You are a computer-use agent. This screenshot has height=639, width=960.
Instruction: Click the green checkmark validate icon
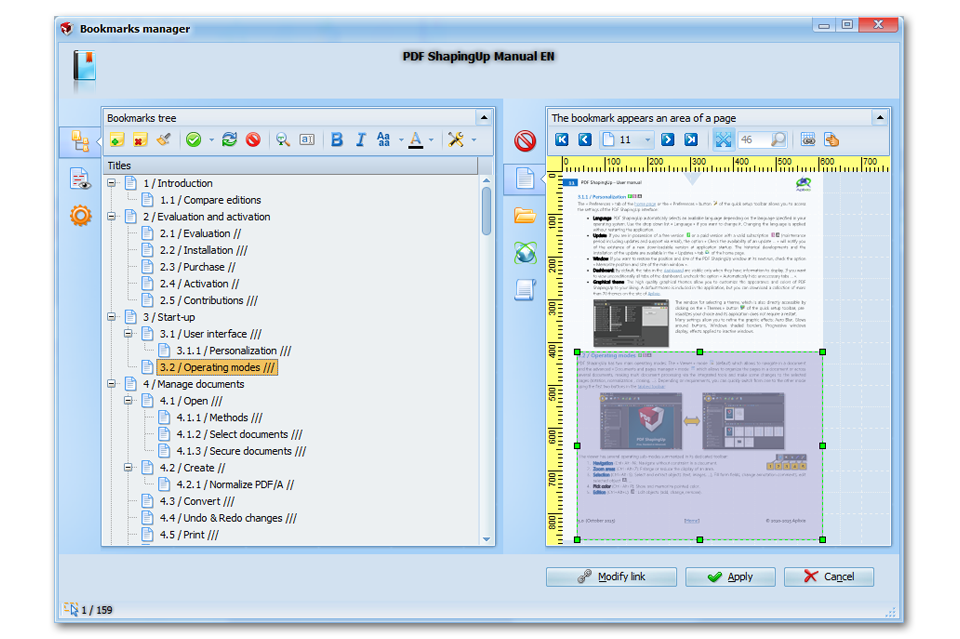click(x=193, y=140)
